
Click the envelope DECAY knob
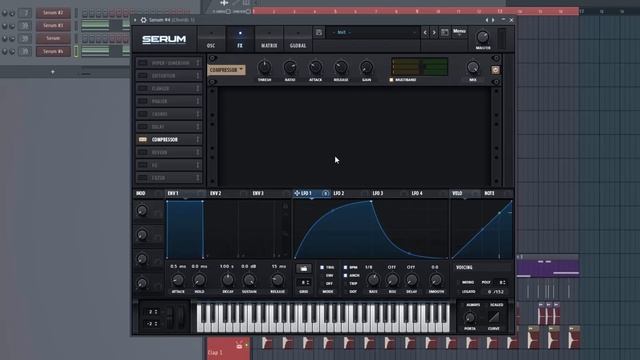pyautogui.click(x=228, y=280)
